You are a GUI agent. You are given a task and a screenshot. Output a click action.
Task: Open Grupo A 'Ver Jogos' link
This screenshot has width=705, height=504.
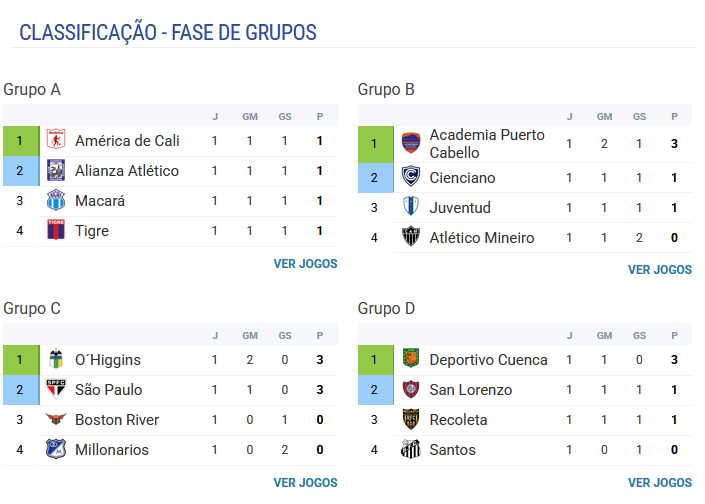pos(305,264)
